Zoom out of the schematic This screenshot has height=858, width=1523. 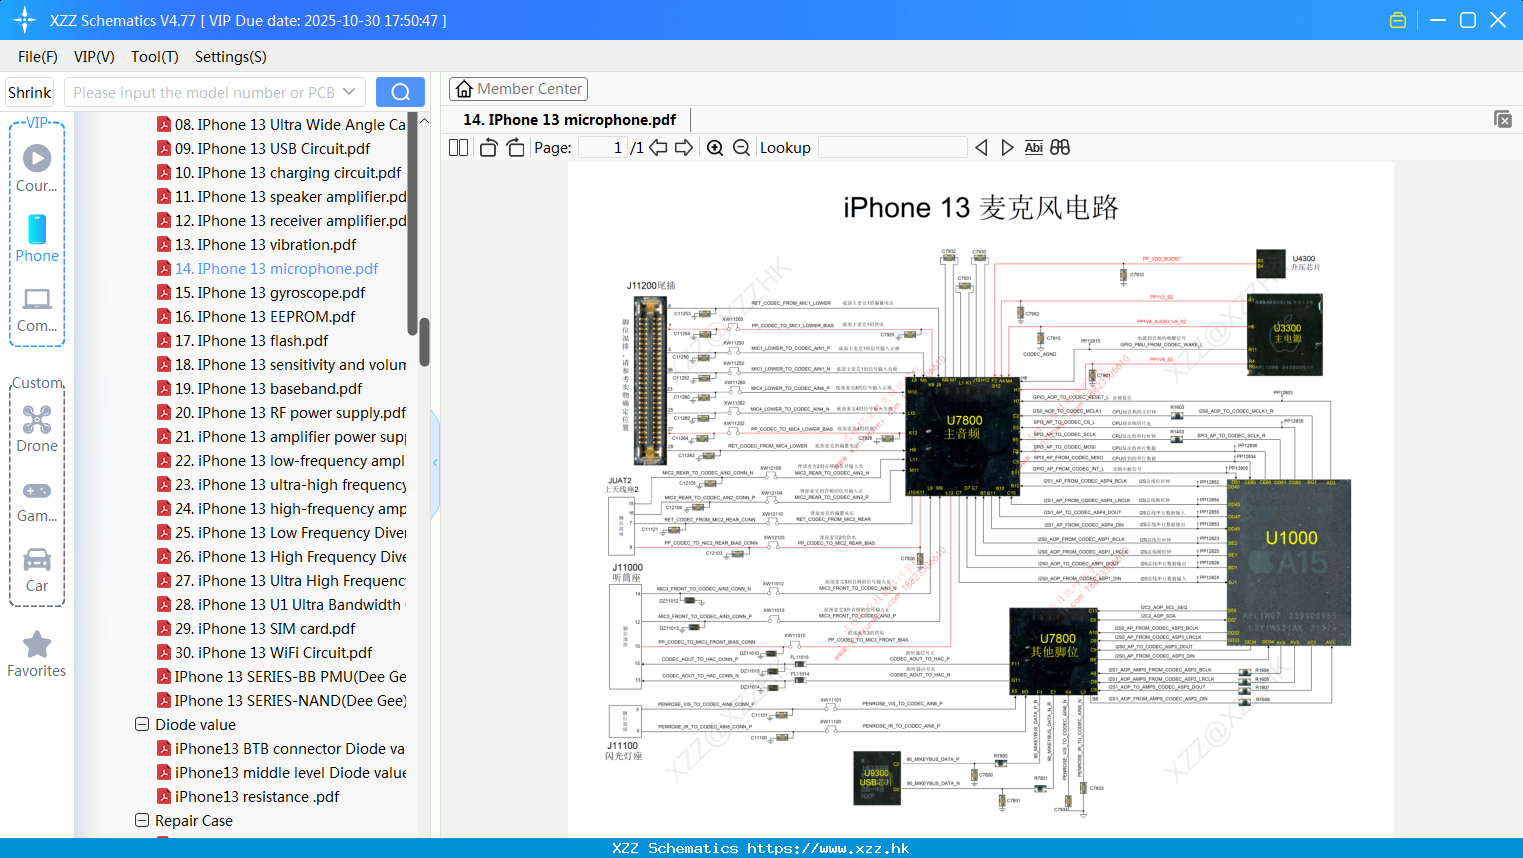click(741, 147)
